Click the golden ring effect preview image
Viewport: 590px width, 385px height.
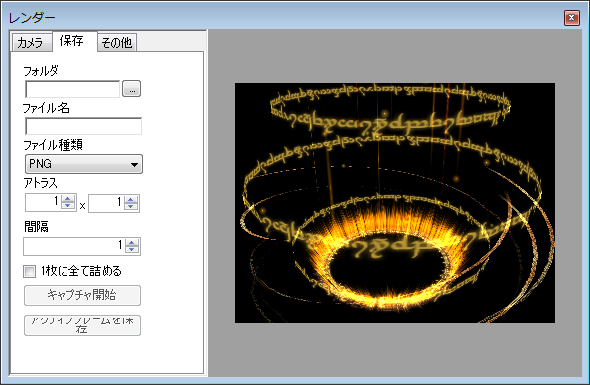coord(395,203)
